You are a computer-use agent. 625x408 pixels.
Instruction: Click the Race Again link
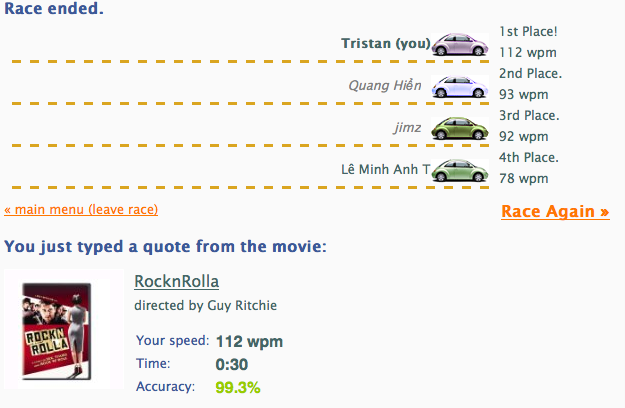[x=554, y=211]
